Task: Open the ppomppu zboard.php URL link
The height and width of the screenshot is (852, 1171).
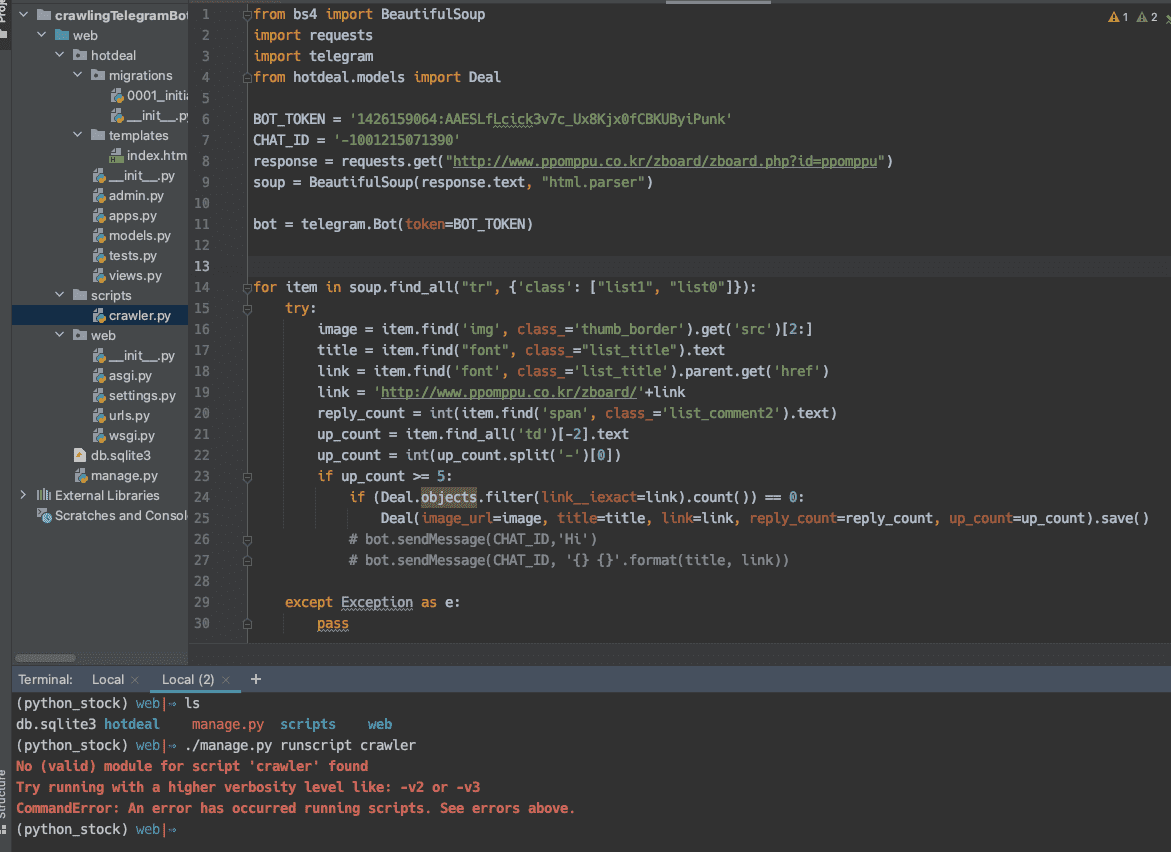Action: point(666,161)
